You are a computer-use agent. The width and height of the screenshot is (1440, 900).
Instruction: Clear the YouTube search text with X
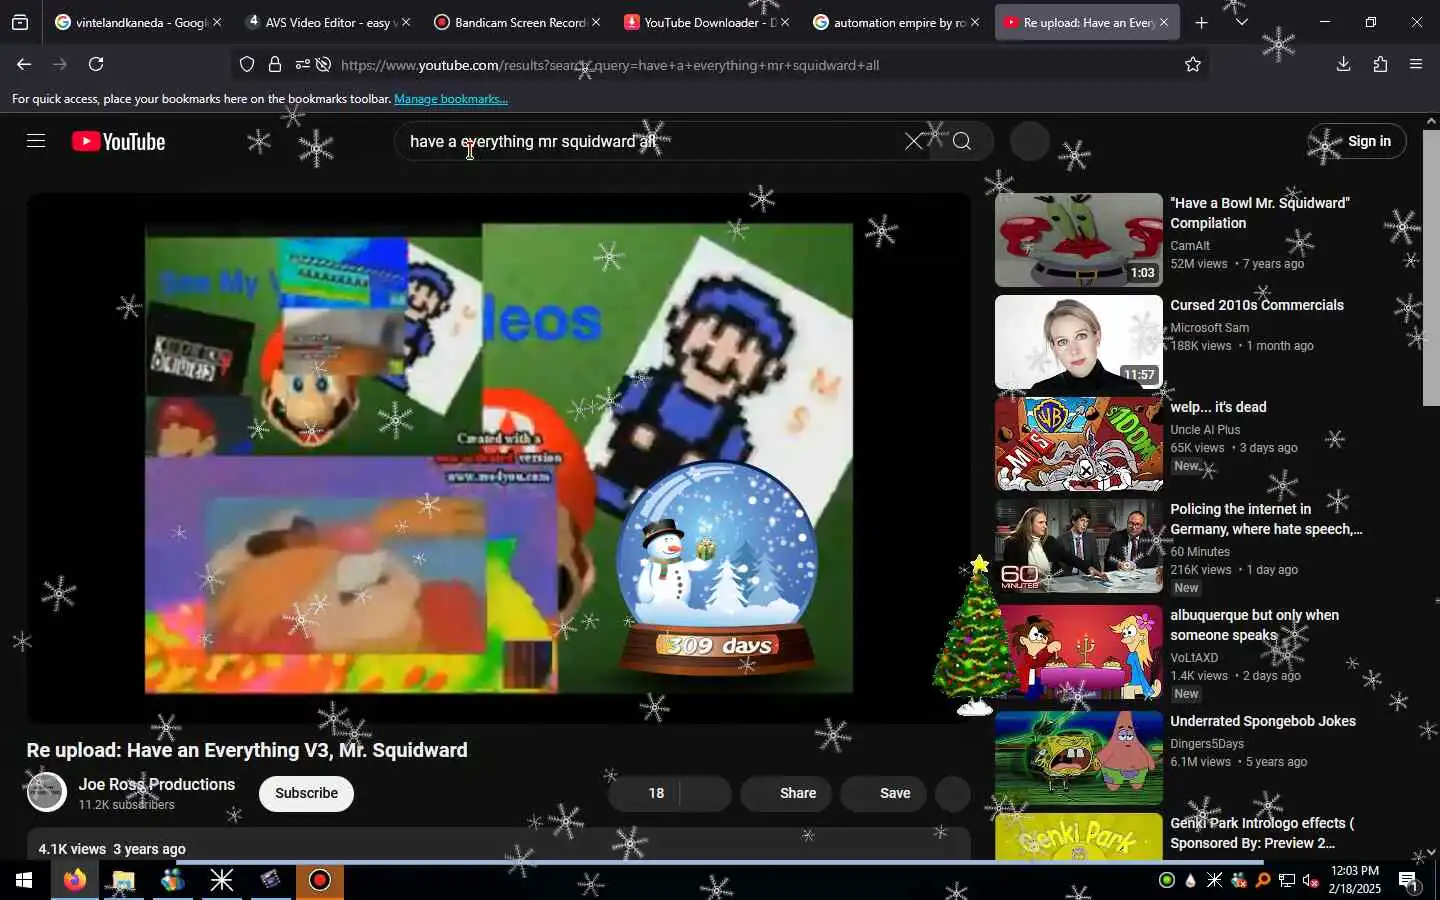(914, 141)
